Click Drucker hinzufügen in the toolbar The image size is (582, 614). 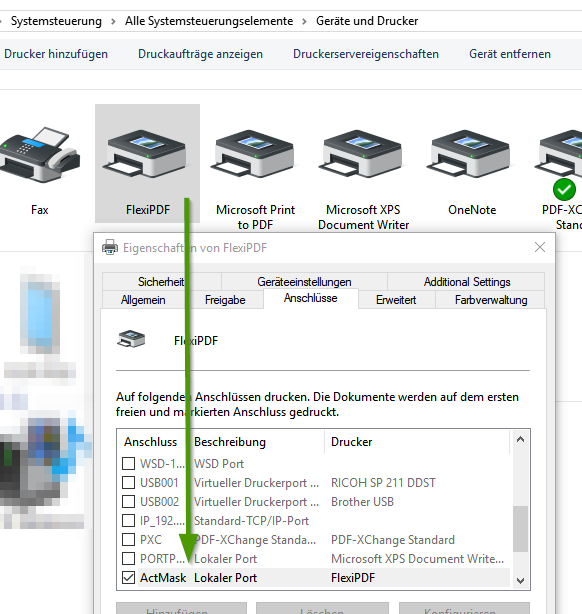point(56,54)
